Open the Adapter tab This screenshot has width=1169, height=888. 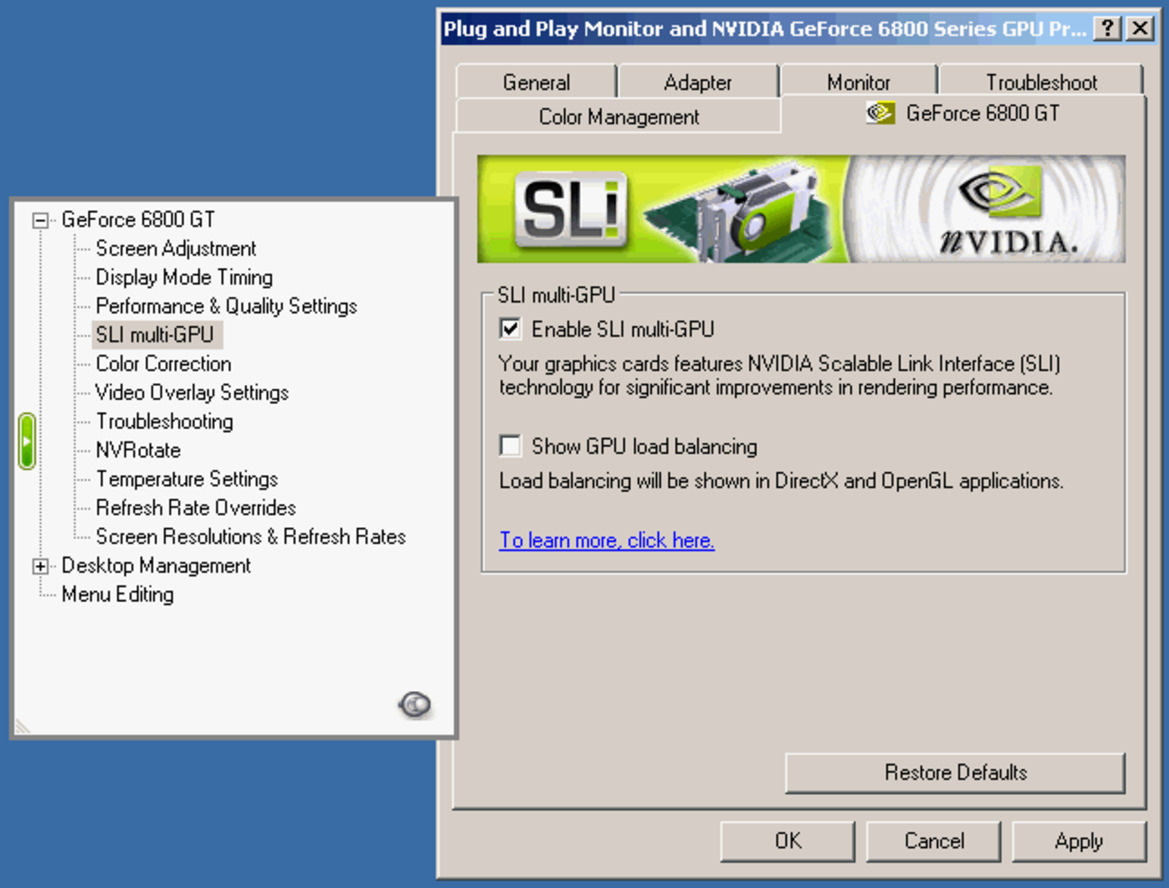tap(698, 82)
